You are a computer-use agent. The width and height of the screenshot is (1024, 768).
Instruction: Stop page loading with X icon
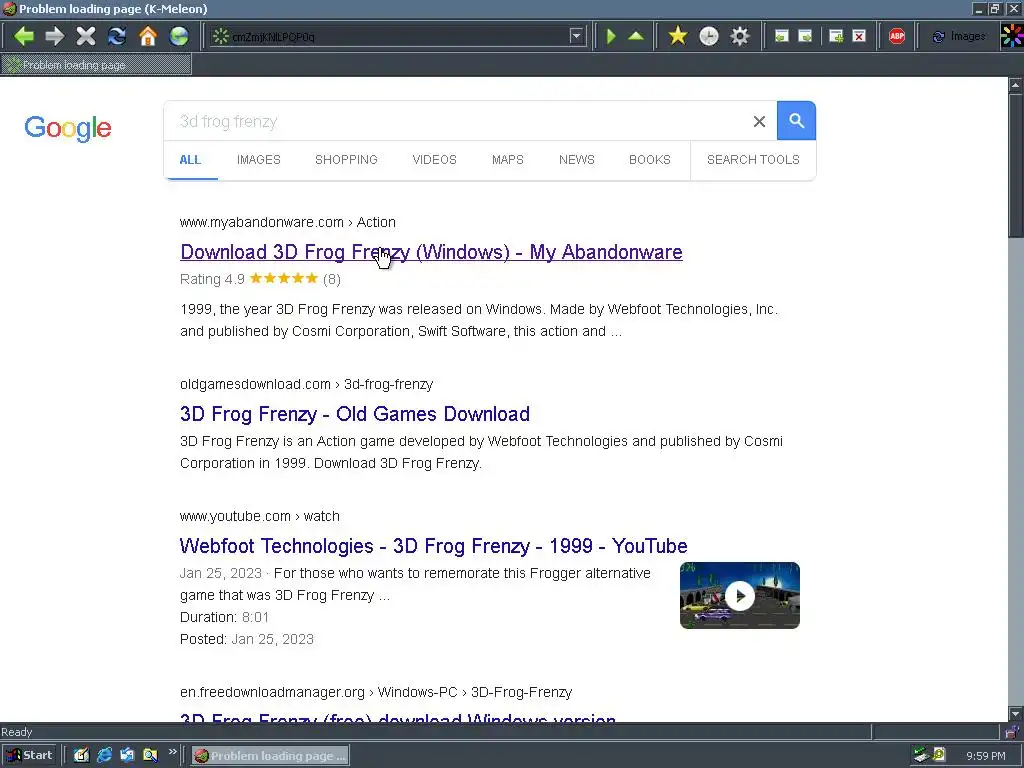86,36
